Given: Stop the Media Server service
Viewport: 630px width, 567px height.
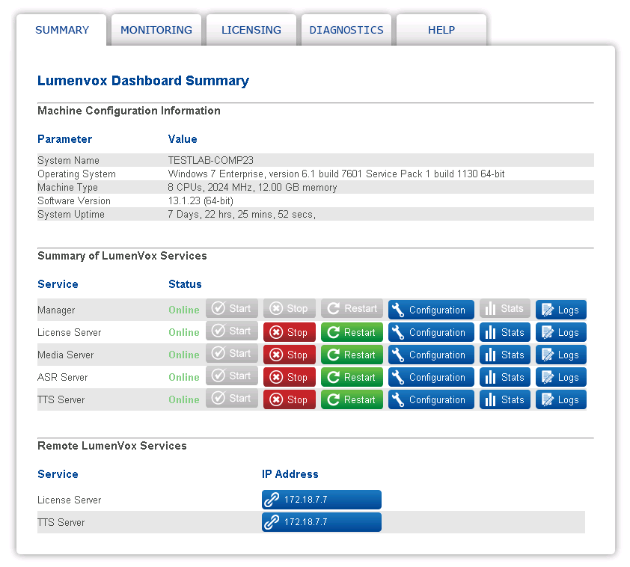Looking at the screenshot, I should (289, 355).
